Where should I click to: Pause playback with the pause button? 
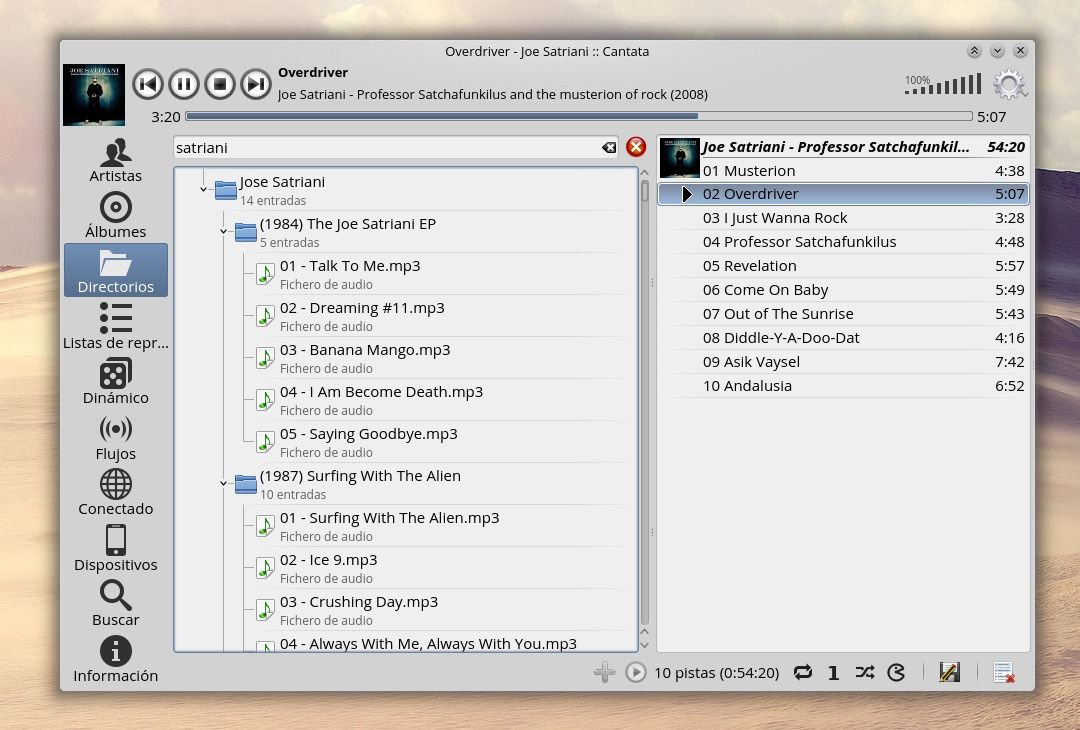tap(184, 84)
